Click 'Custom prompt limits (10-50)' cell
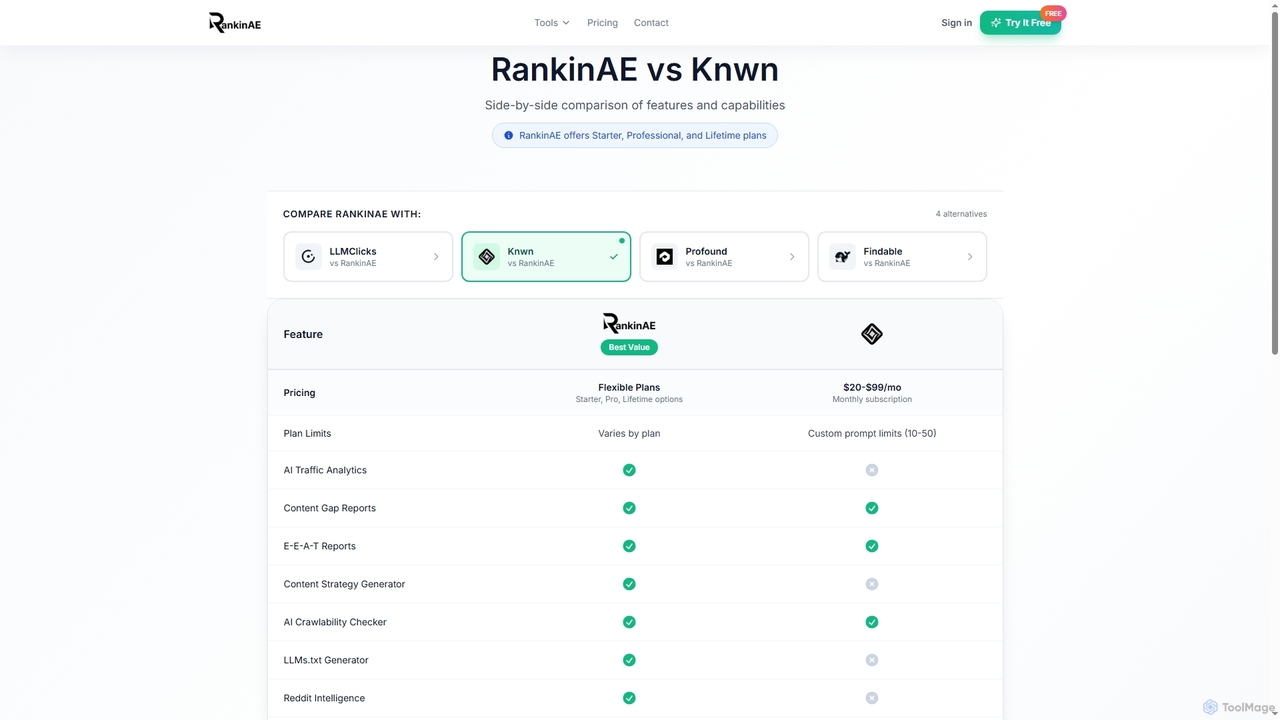This screenshot has width=1280, height=720. coord(872,434)
